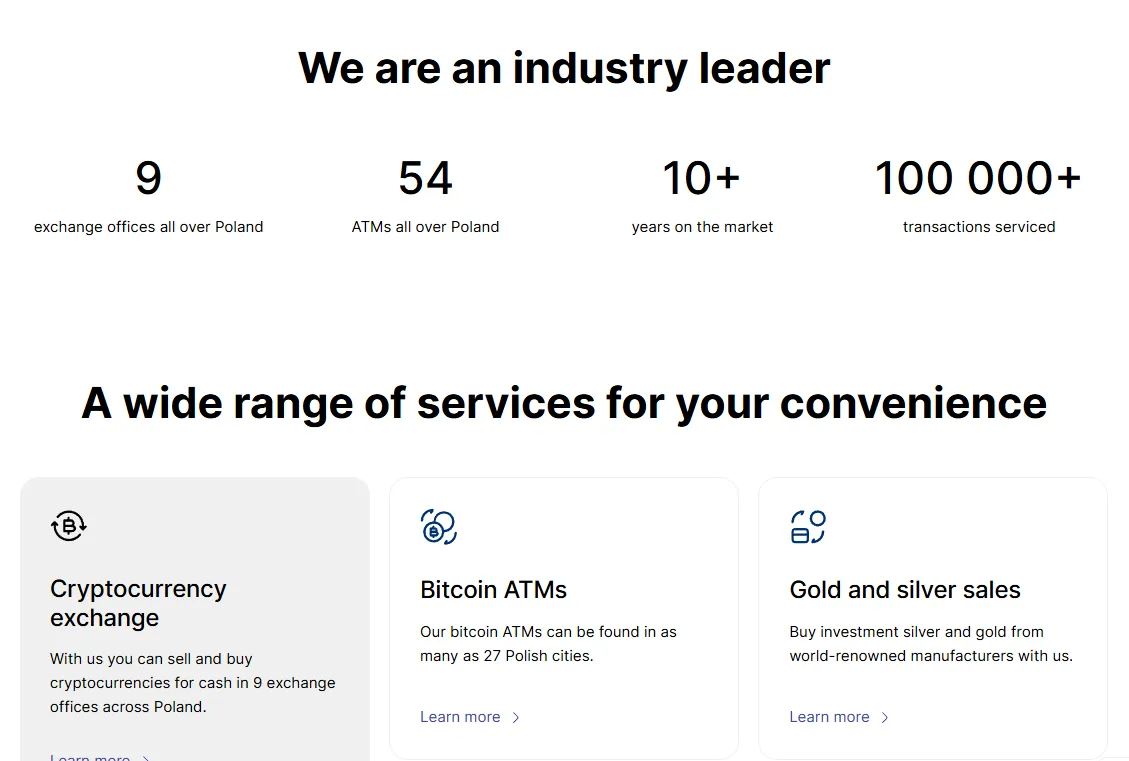Open partially visible Learn more in Cryptocurrency exchange card
Viewport: 1129px width, 761px height.
click(x=90, y=756)
